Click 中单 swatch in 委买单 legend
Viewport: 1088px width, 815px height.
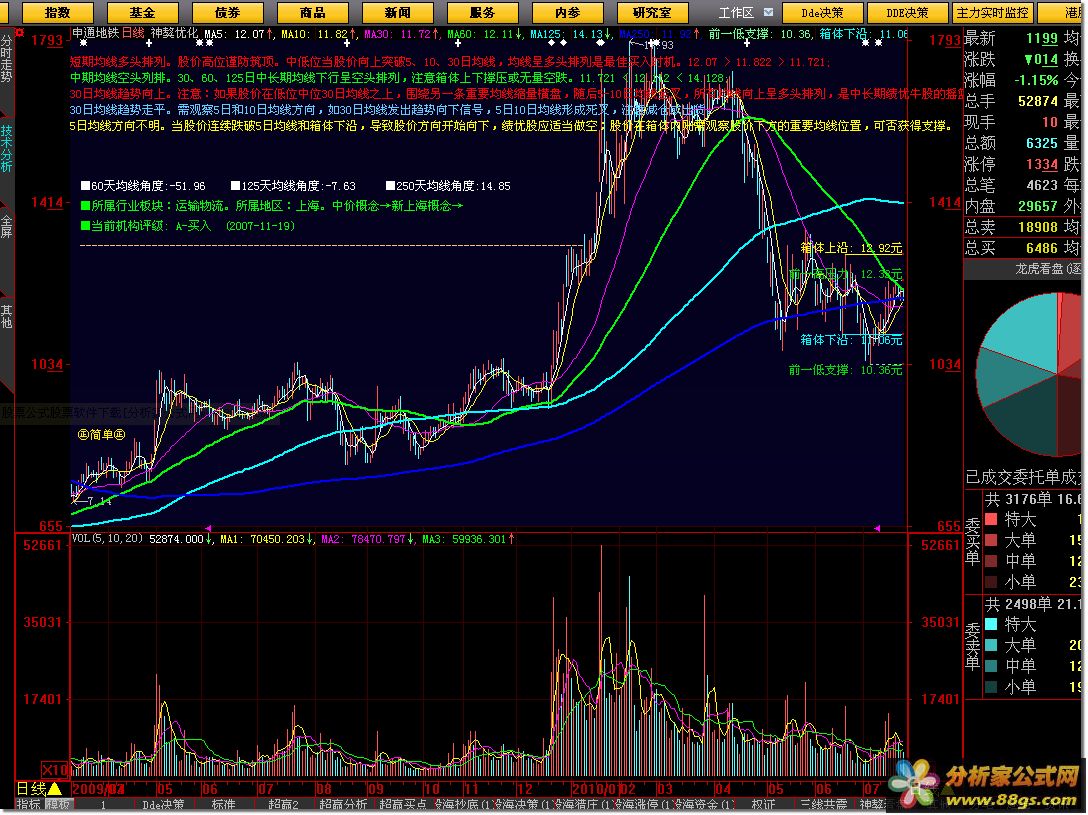[991, 561]
